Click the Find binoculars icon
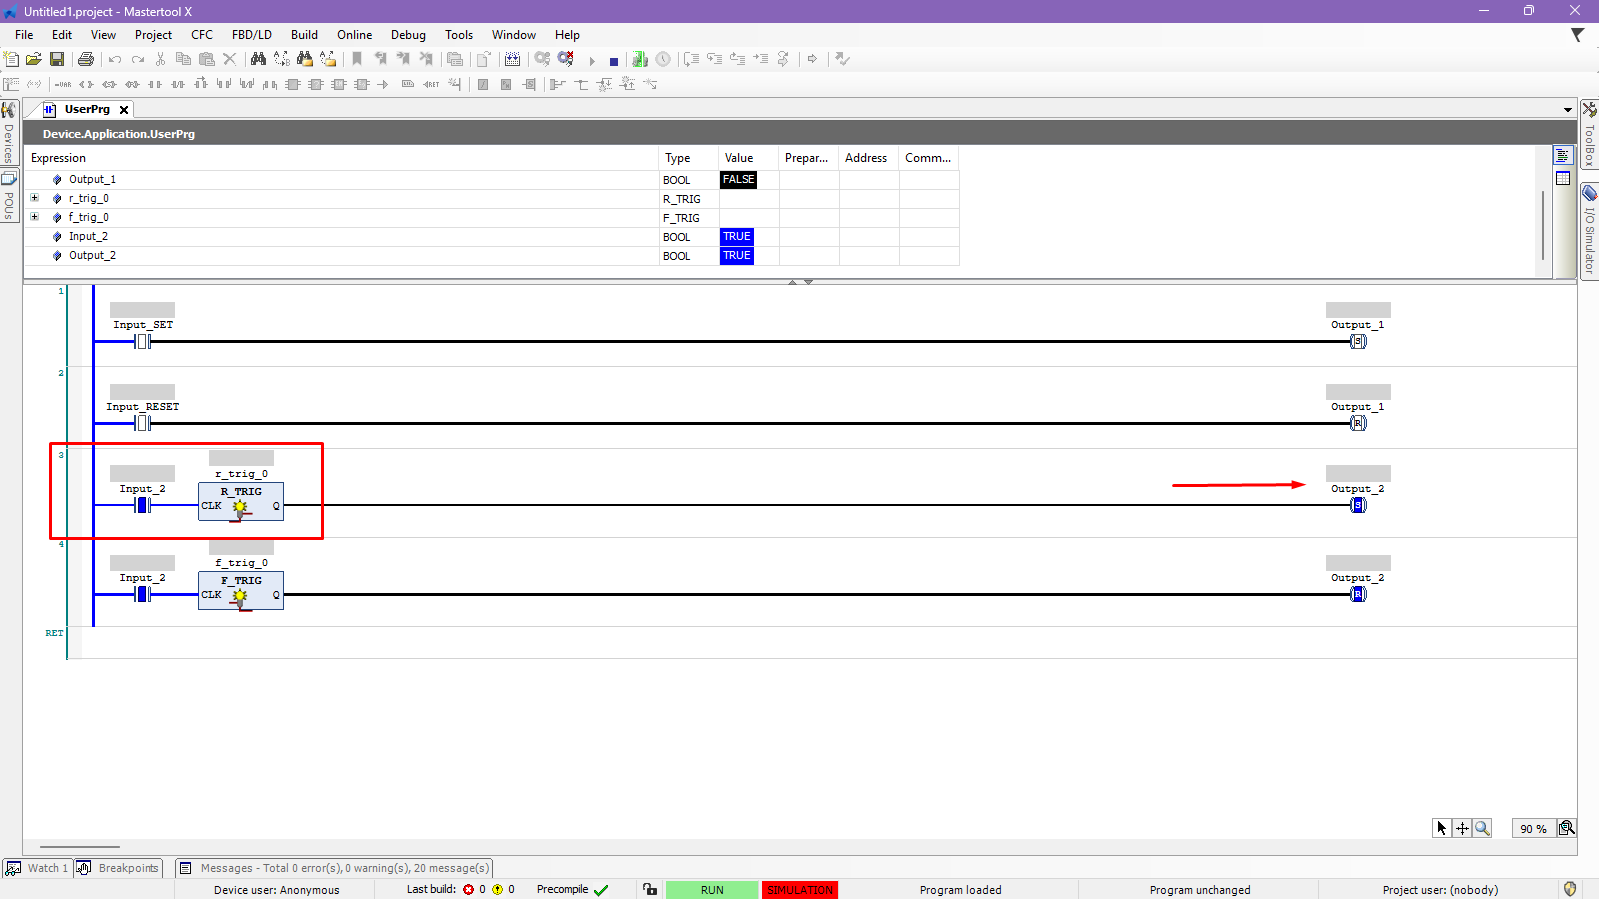Screen dimensions: 1599x899 (x=258, y=59)
